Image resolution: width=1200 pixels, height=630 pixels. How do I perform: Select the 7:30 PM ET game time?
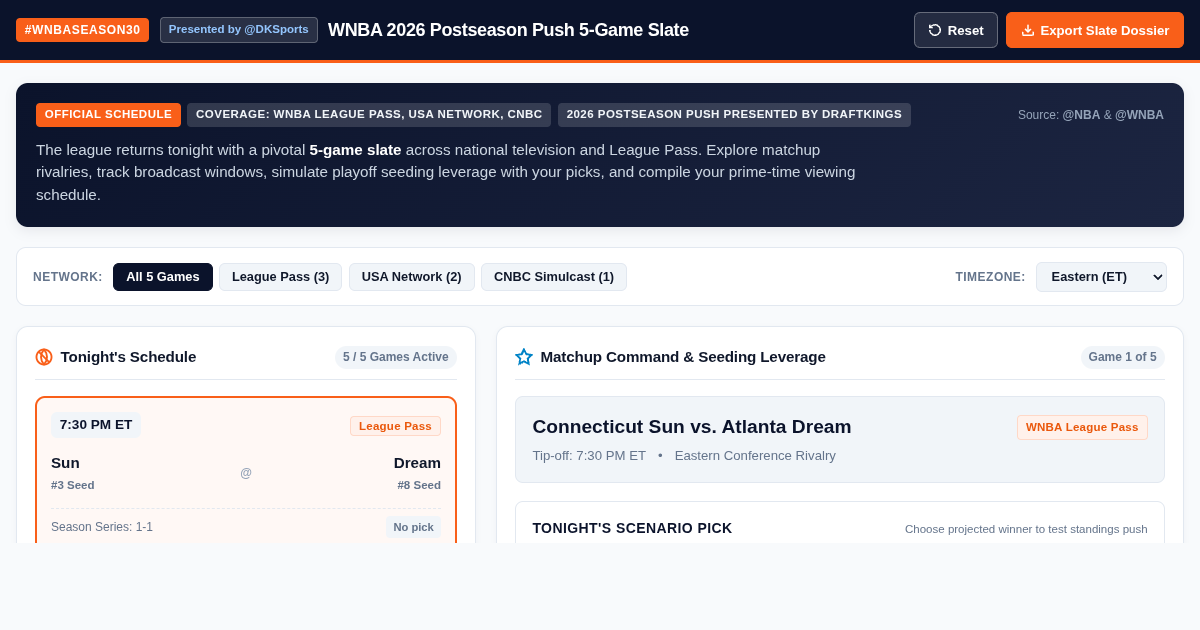[x=96, y=425]
